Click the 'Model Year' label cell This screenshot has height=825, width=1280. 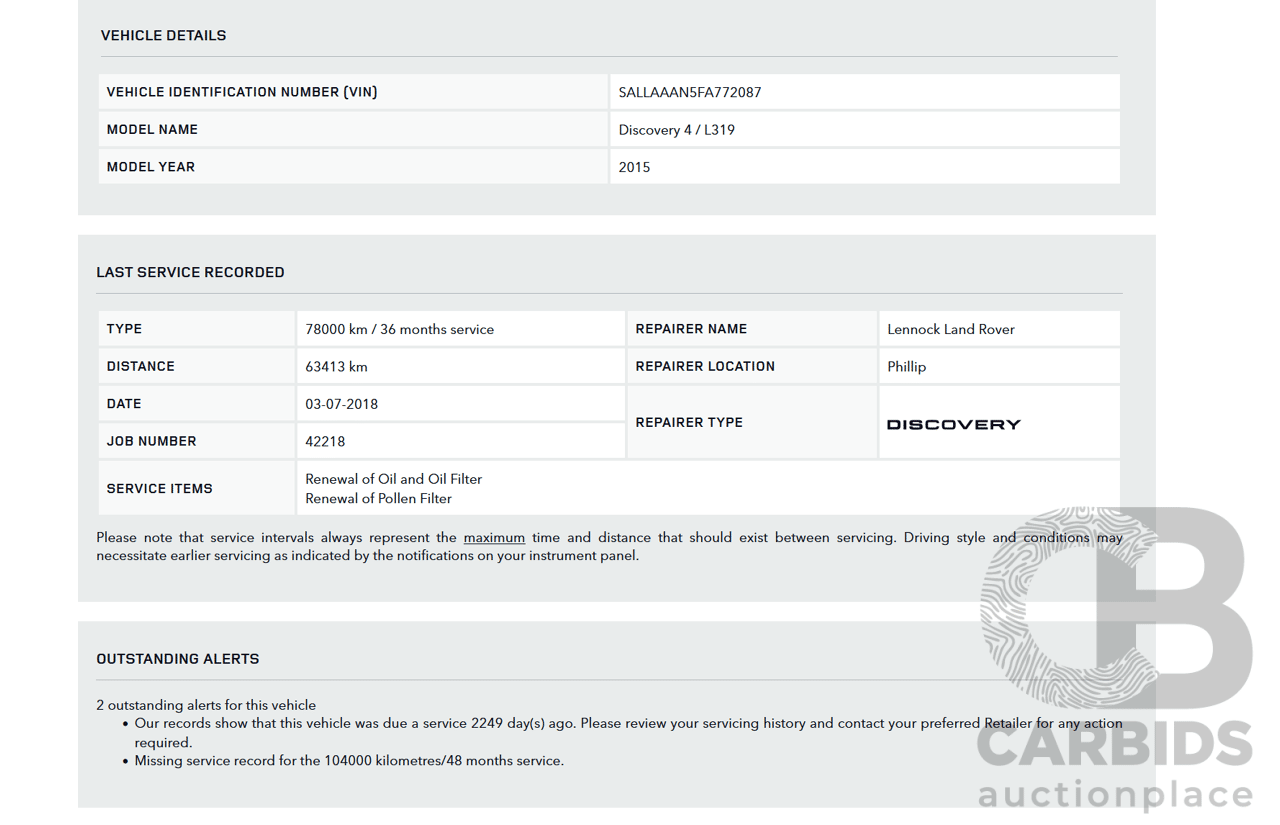pyautogui.click(x=353, y=167)
